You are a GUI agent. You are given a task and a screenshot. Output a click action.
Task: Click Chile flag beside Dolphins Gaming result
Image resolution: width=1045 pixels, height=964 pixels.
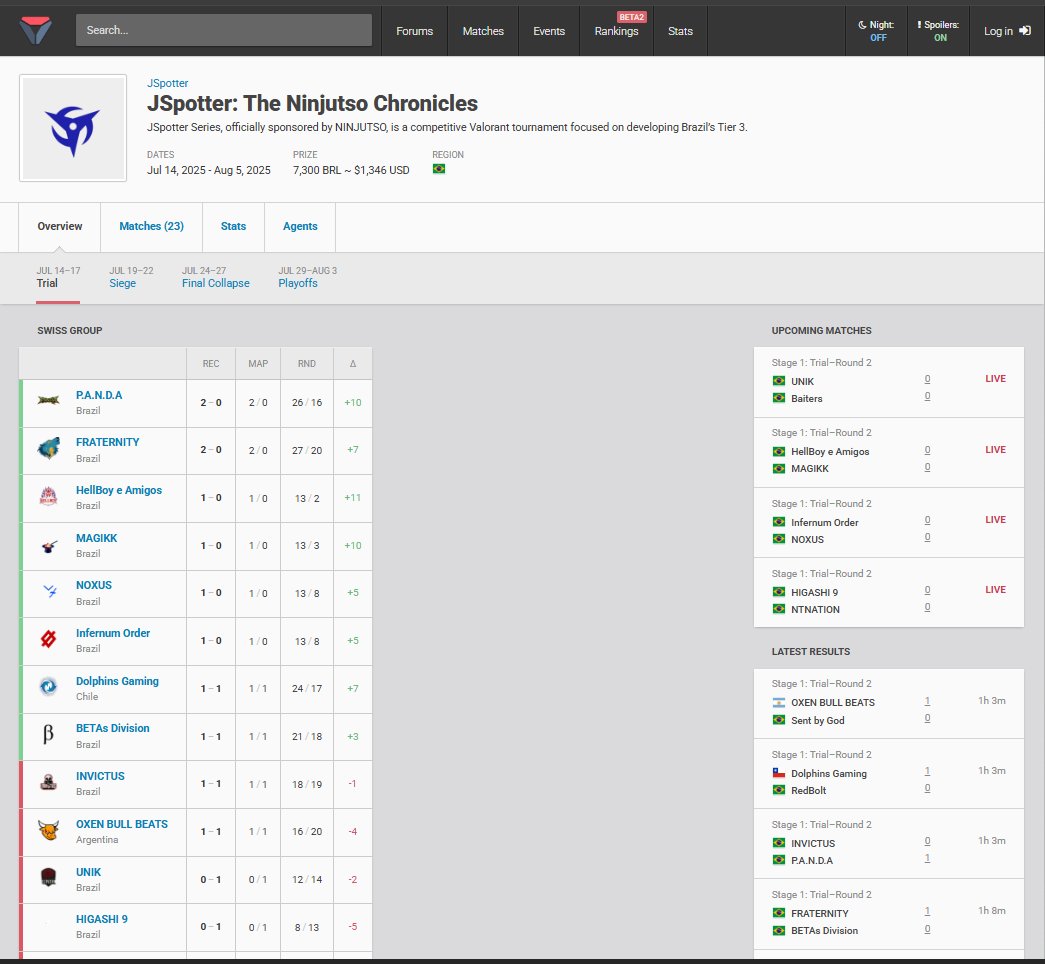tap(778, 773)
